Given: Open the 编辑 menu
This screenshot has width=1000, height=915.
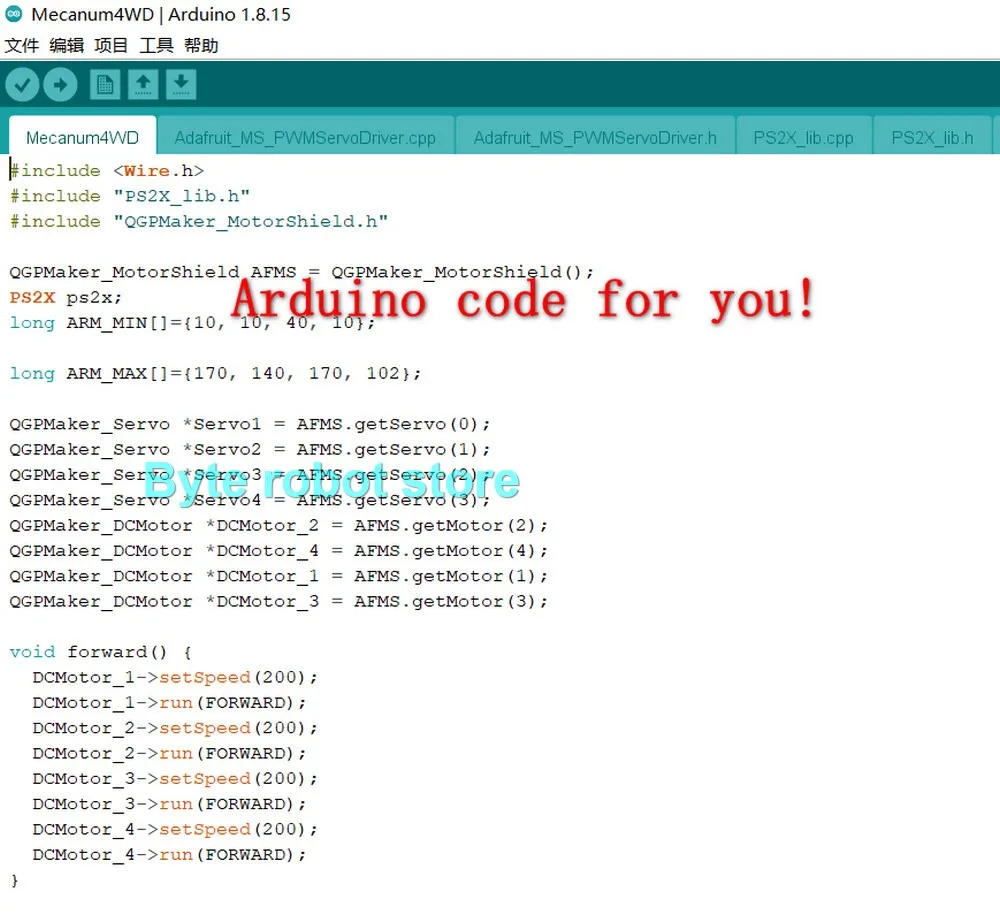Looking at the screenshot, I should coord(66,45).
